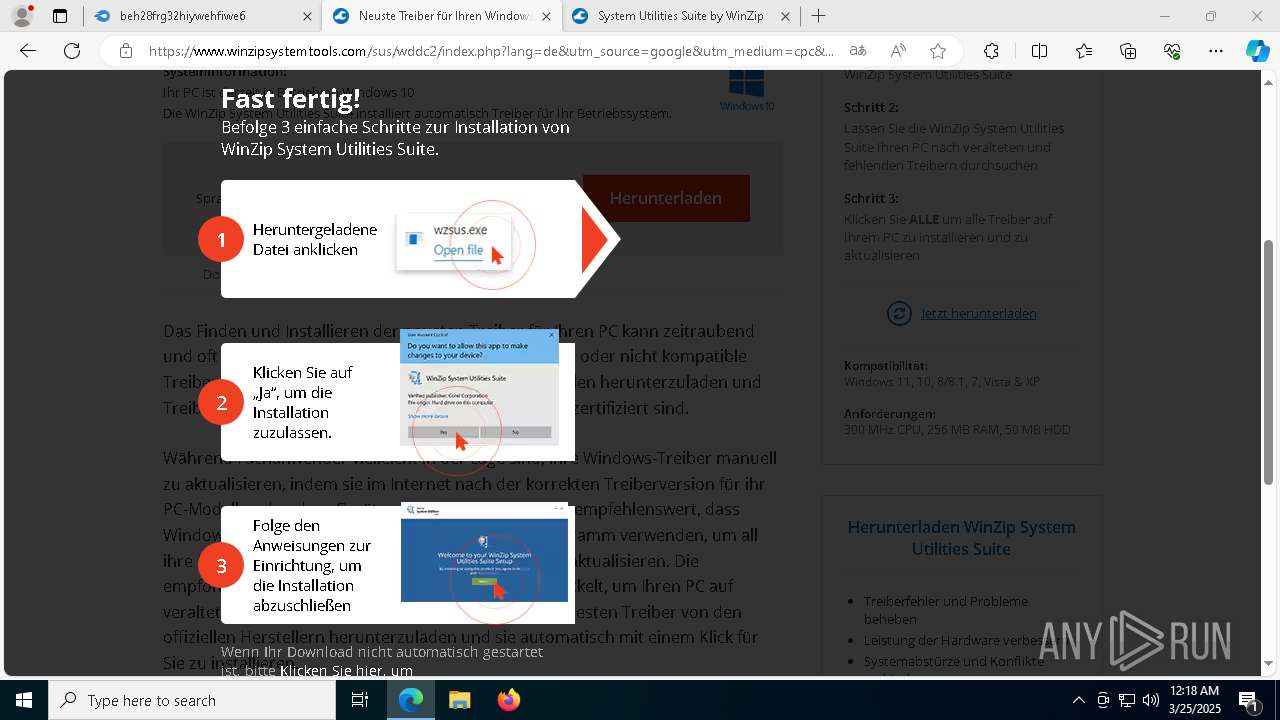Open Task View on the taskbar

pyautogui.click(x=361, y=700)
